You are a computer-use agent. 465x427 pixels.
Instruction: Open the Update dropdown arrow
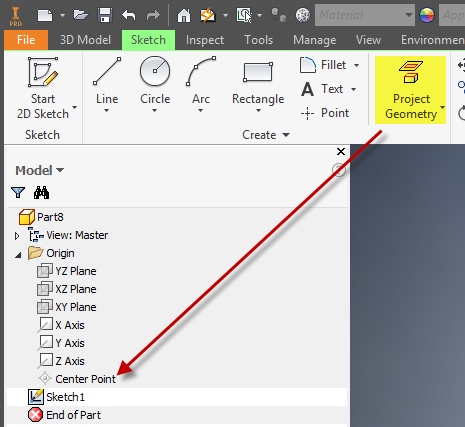tap(225, 15)
